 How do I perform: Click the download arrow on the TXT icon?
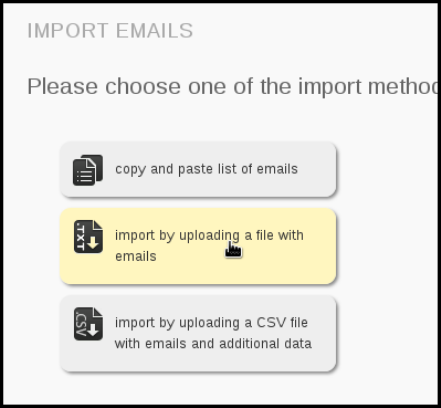(x=93, y=243)
